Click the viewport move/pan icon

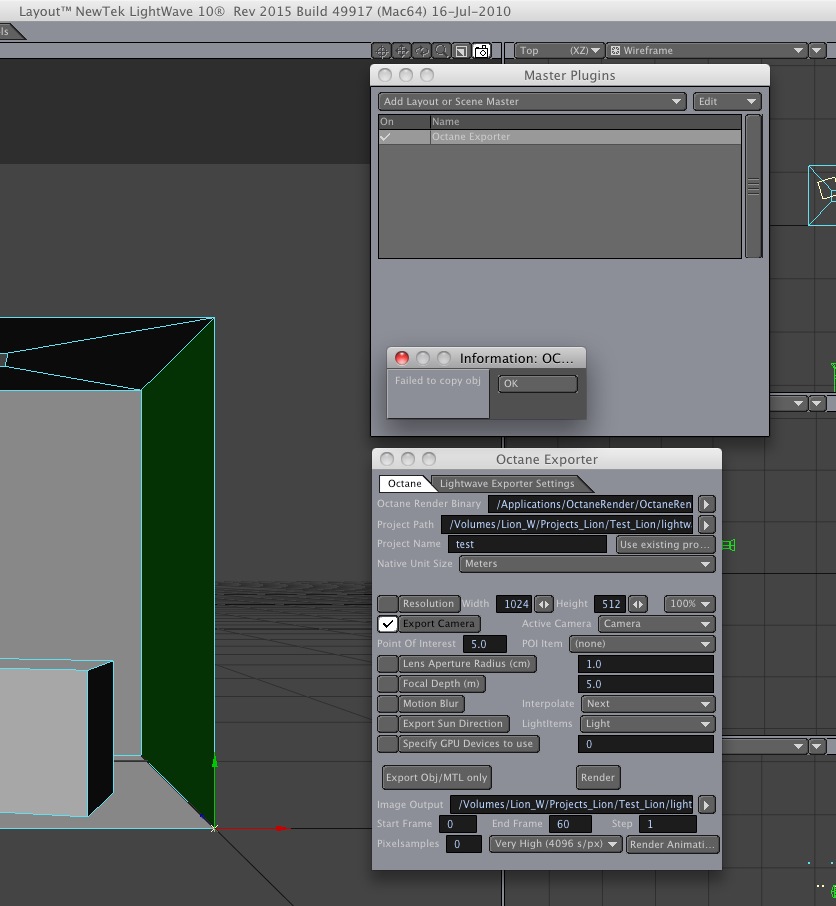tap(402, 51)
